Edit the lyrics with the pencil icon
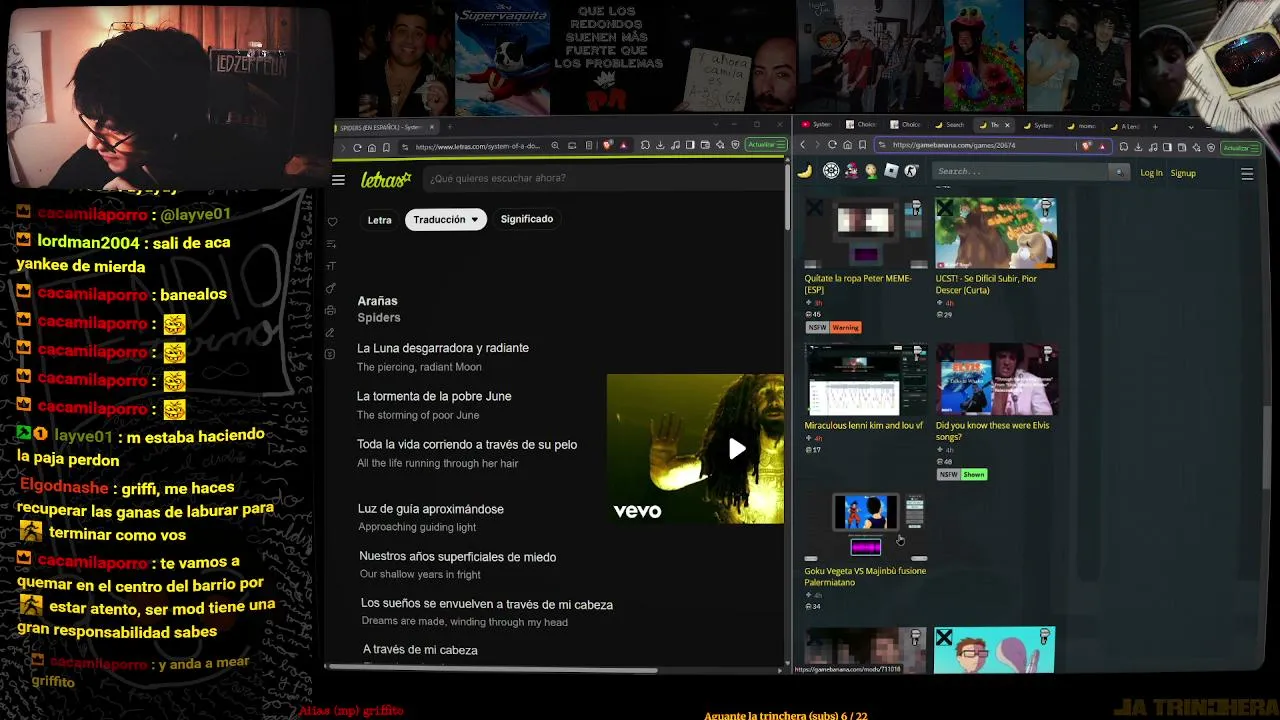 pyautogui.click(x=331, y=332)
